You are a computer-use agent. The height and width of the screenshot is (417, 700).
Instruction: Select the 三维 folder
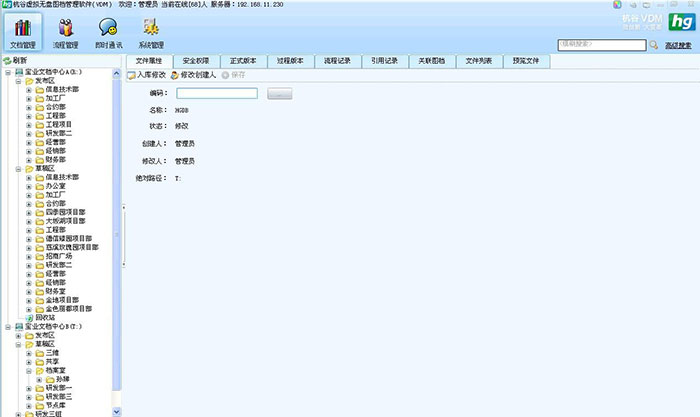point(52,353)
